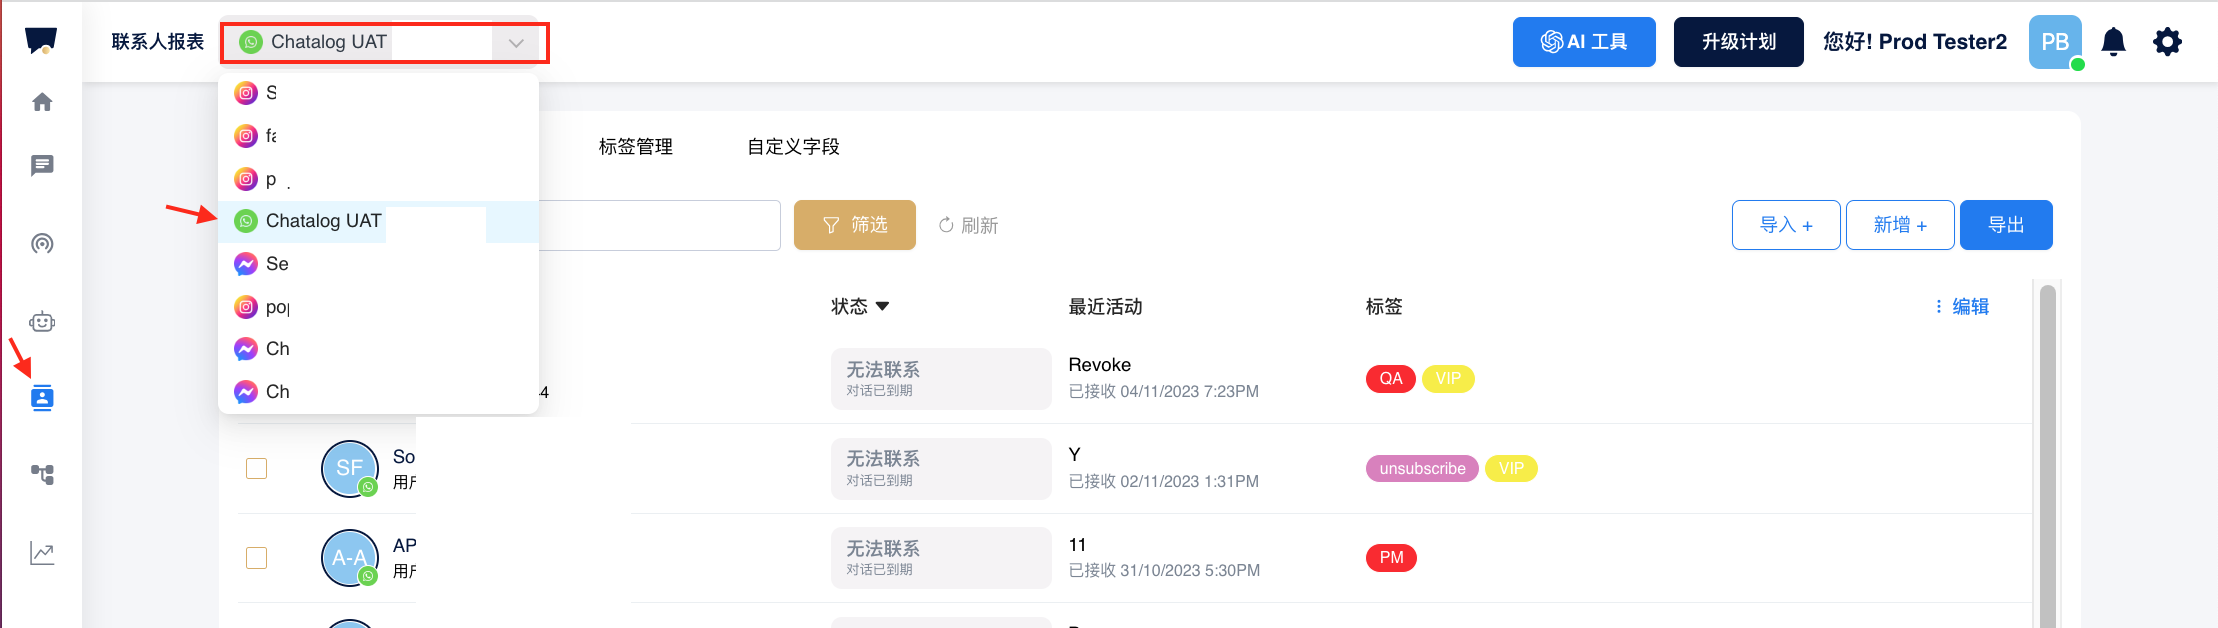Open the chatbot robot sidebar icon
The width and height of the screenshot is (2218, 628).
pos(42,322)
